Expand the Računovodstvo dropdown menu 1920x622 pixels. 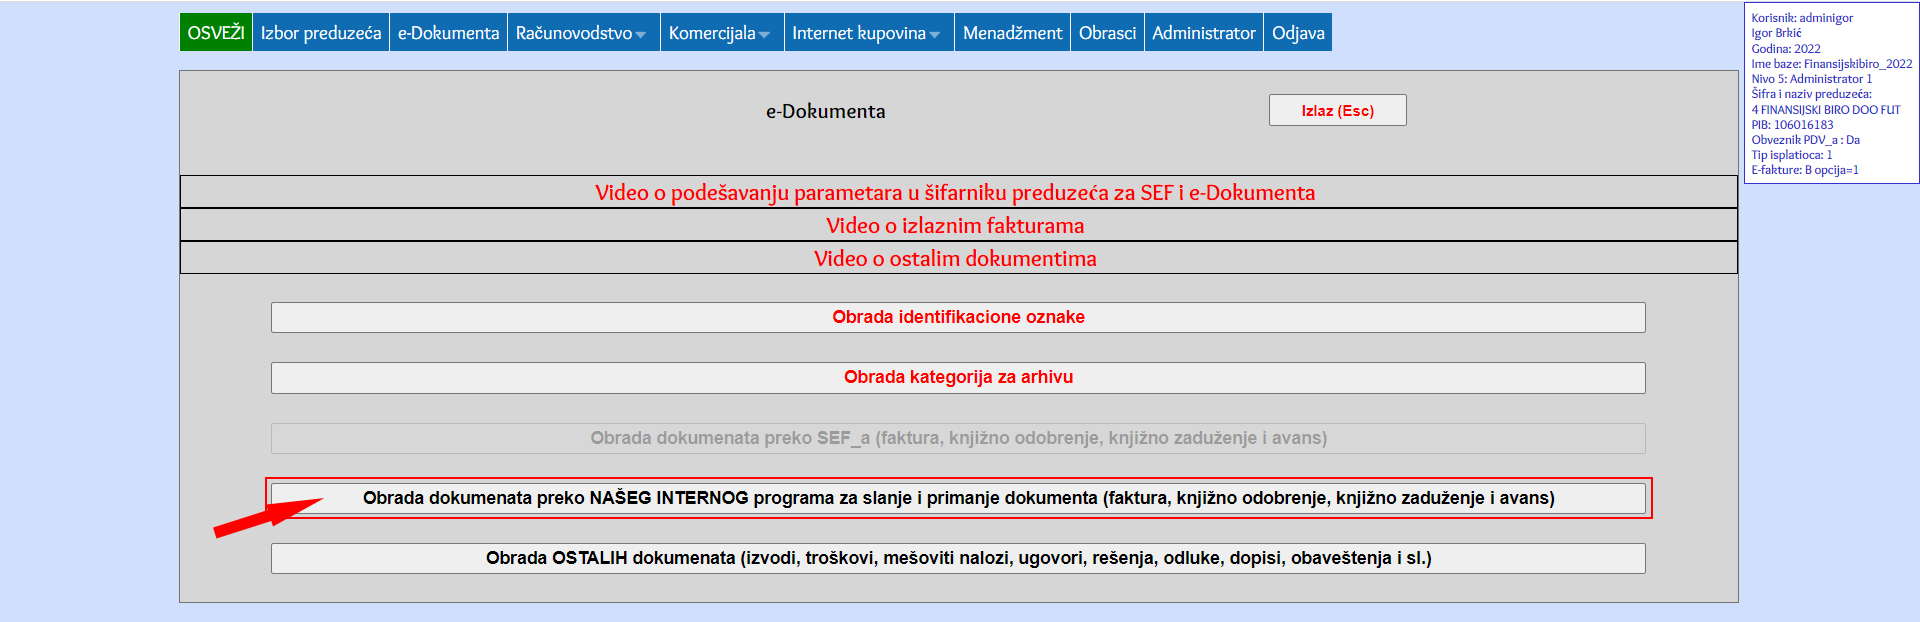point(582,32)
